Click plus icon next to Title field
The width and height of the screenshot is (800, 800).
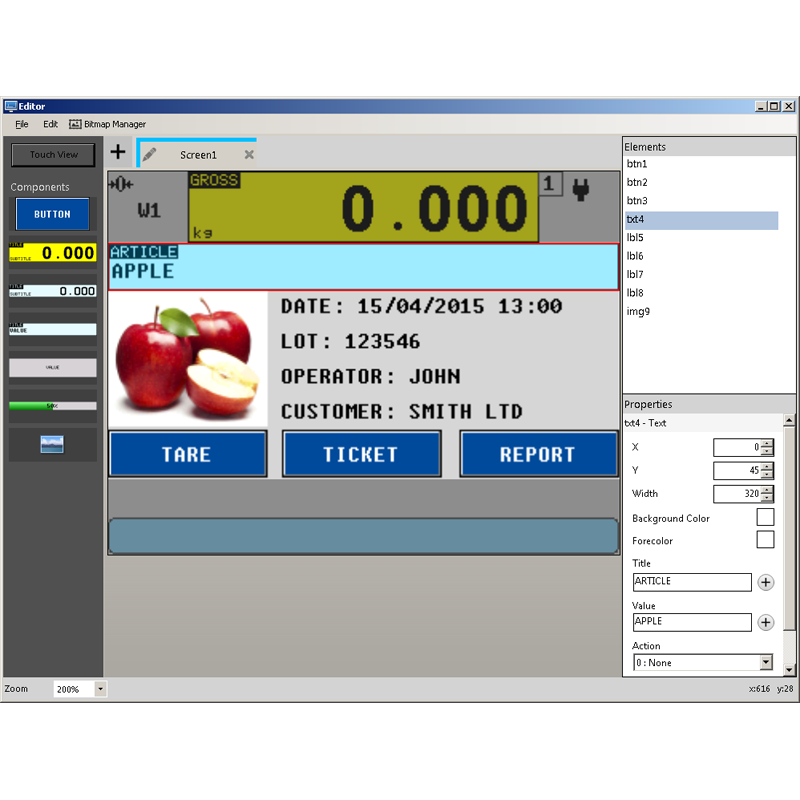pos(765,582)
